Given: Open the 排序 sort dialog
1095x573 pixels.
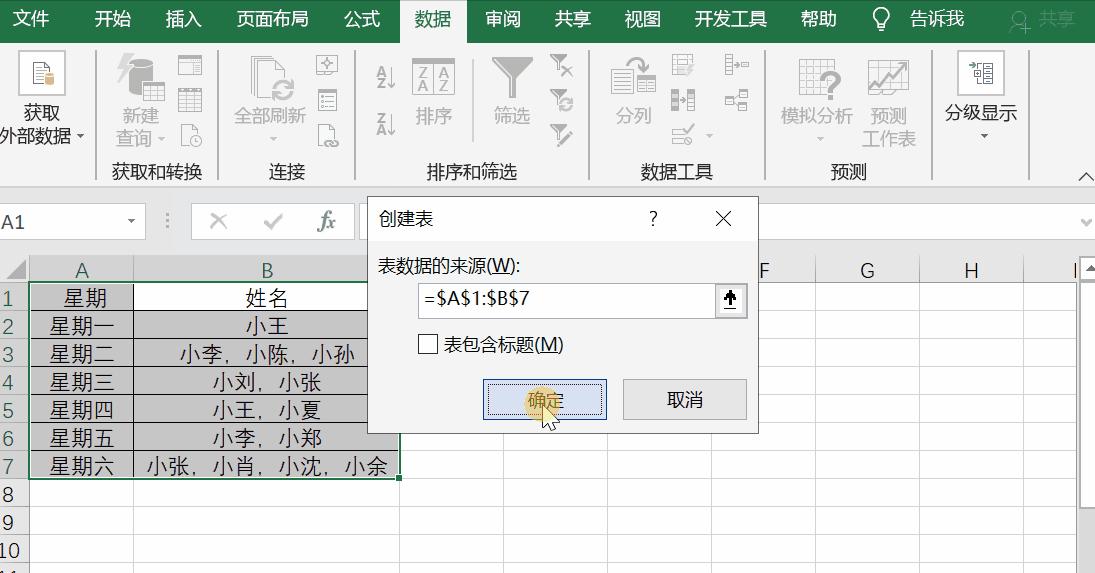Looking at the screenshot, I should coord(433,92).
